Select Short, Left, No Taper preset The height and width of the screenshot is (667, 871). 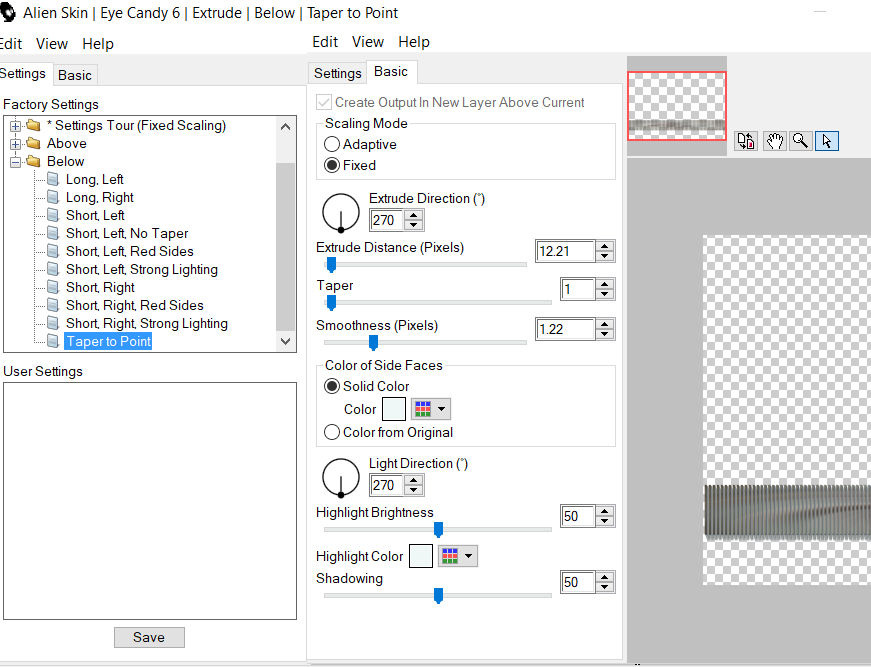[127, 233]
